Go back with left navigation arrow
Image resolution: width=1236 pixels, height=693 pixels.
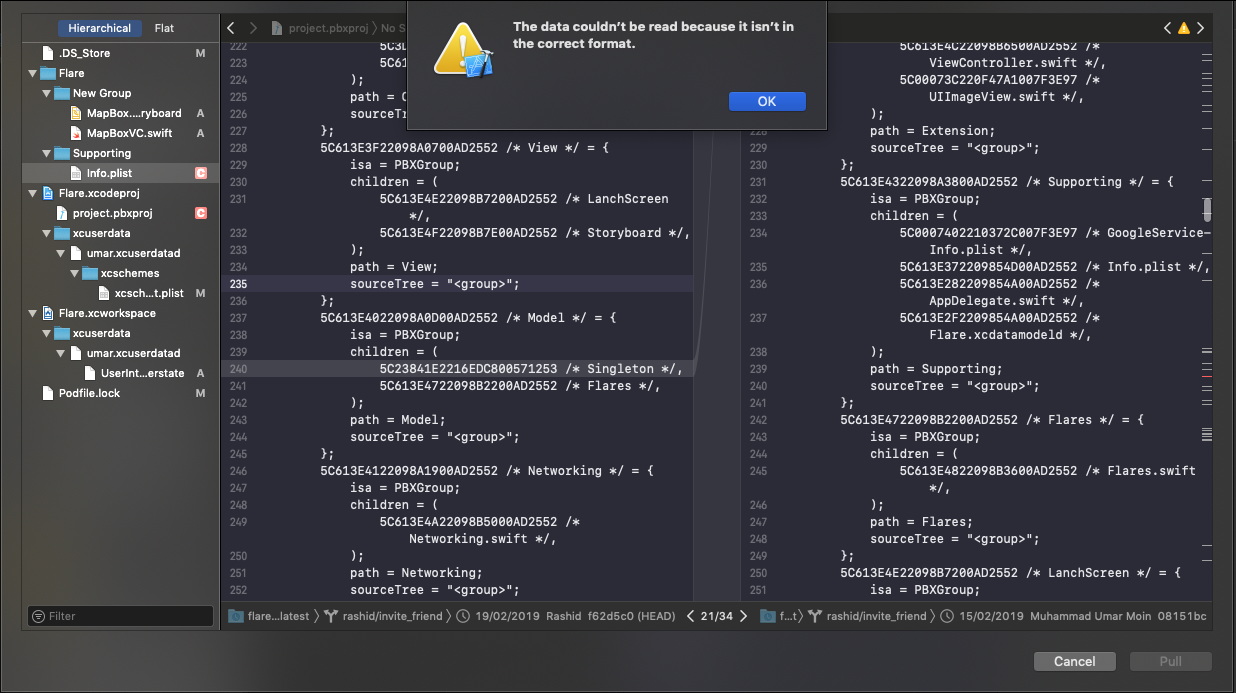pyautogui.click(x=231, y=28)
